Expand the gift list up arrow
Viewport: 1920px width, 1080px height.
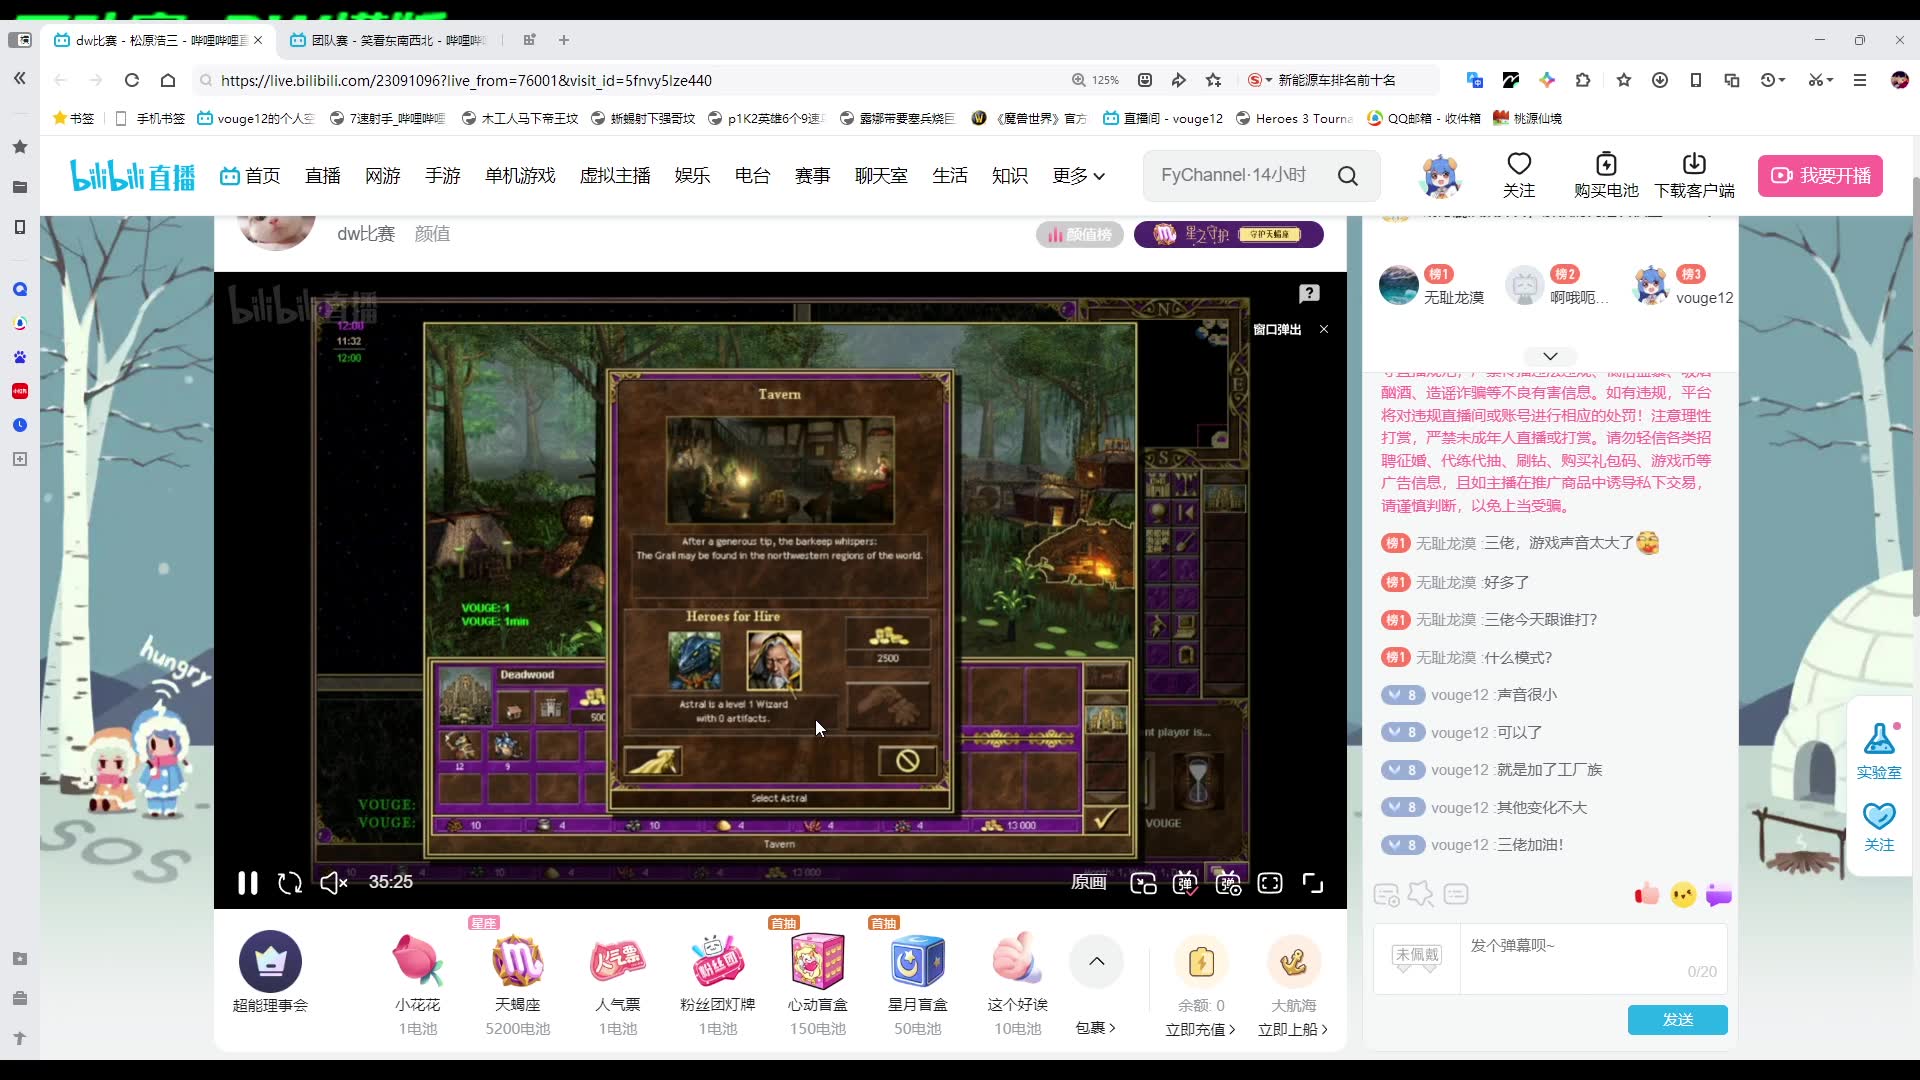pos(1097,961)
